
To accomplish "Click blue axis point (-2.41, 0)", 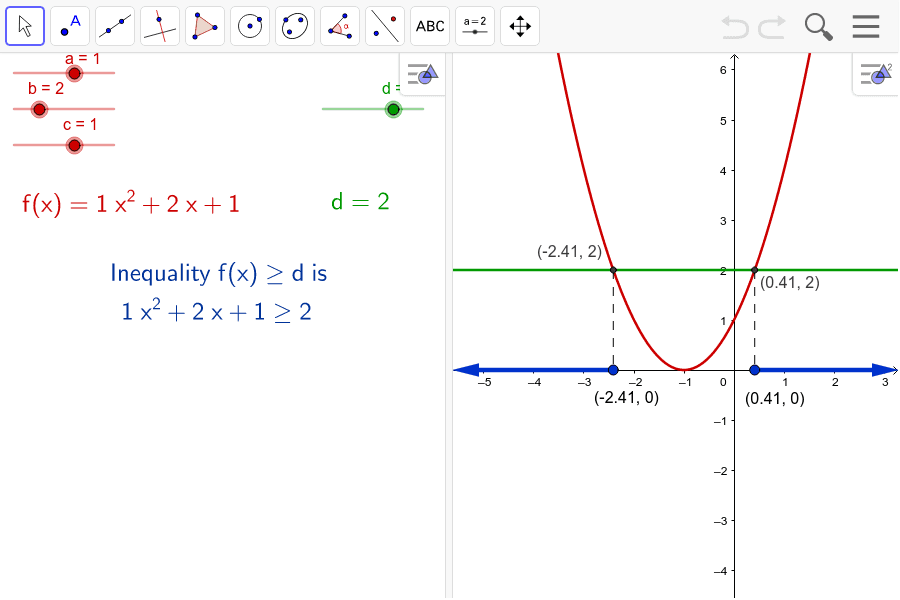I will (613, 370).
